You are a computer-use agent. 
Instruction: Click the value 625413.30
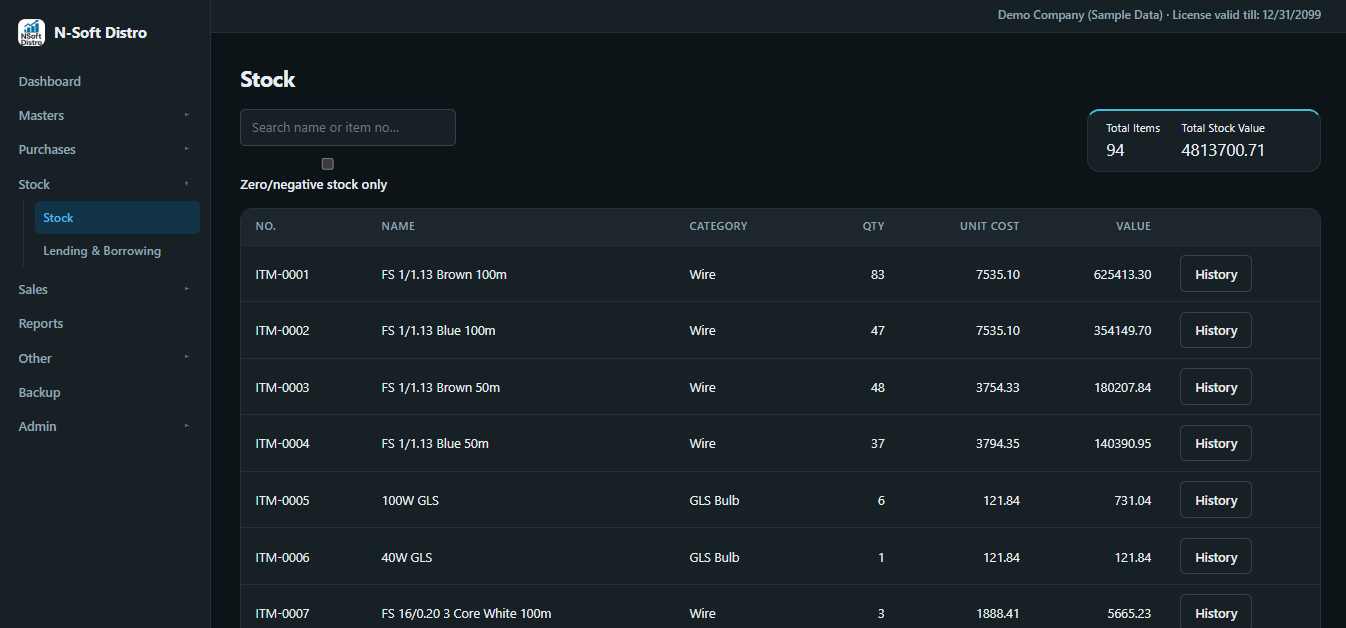1122,274
